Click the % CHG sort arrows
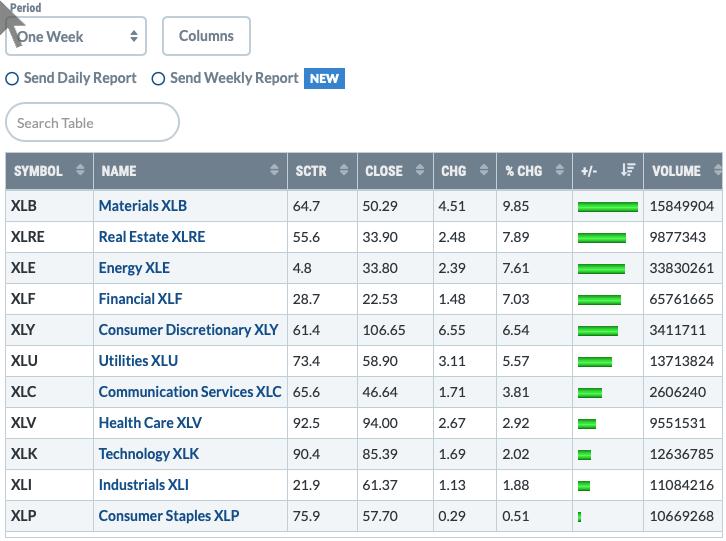The width and height of the screenshot is (726, 541). coord(560,170)
